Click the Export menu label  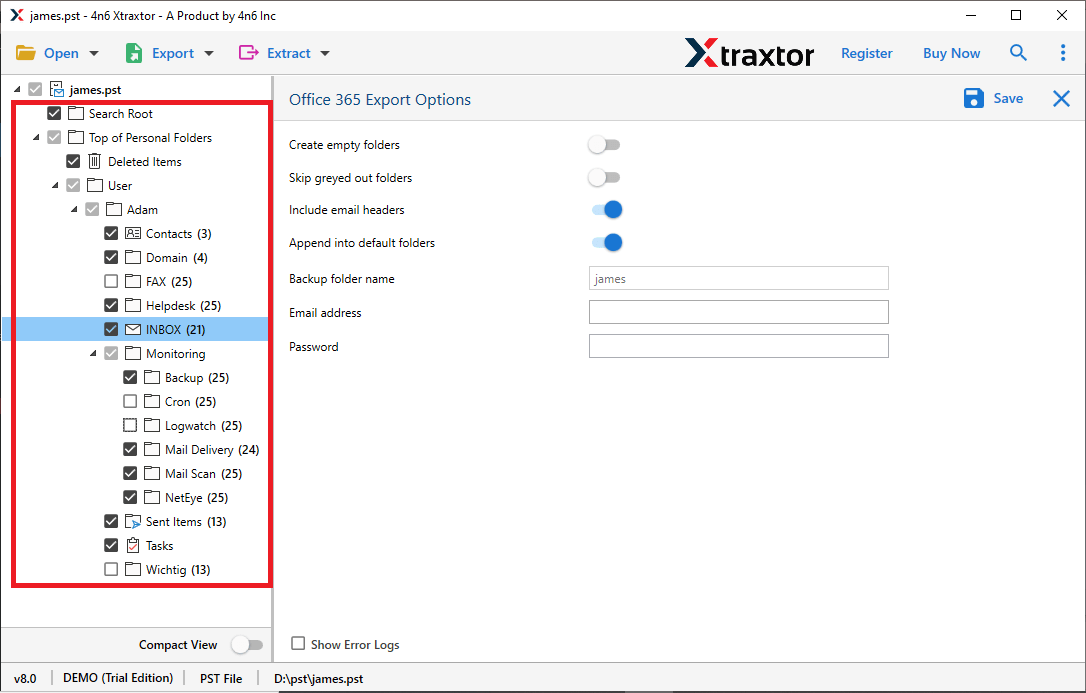coord(173,53)
